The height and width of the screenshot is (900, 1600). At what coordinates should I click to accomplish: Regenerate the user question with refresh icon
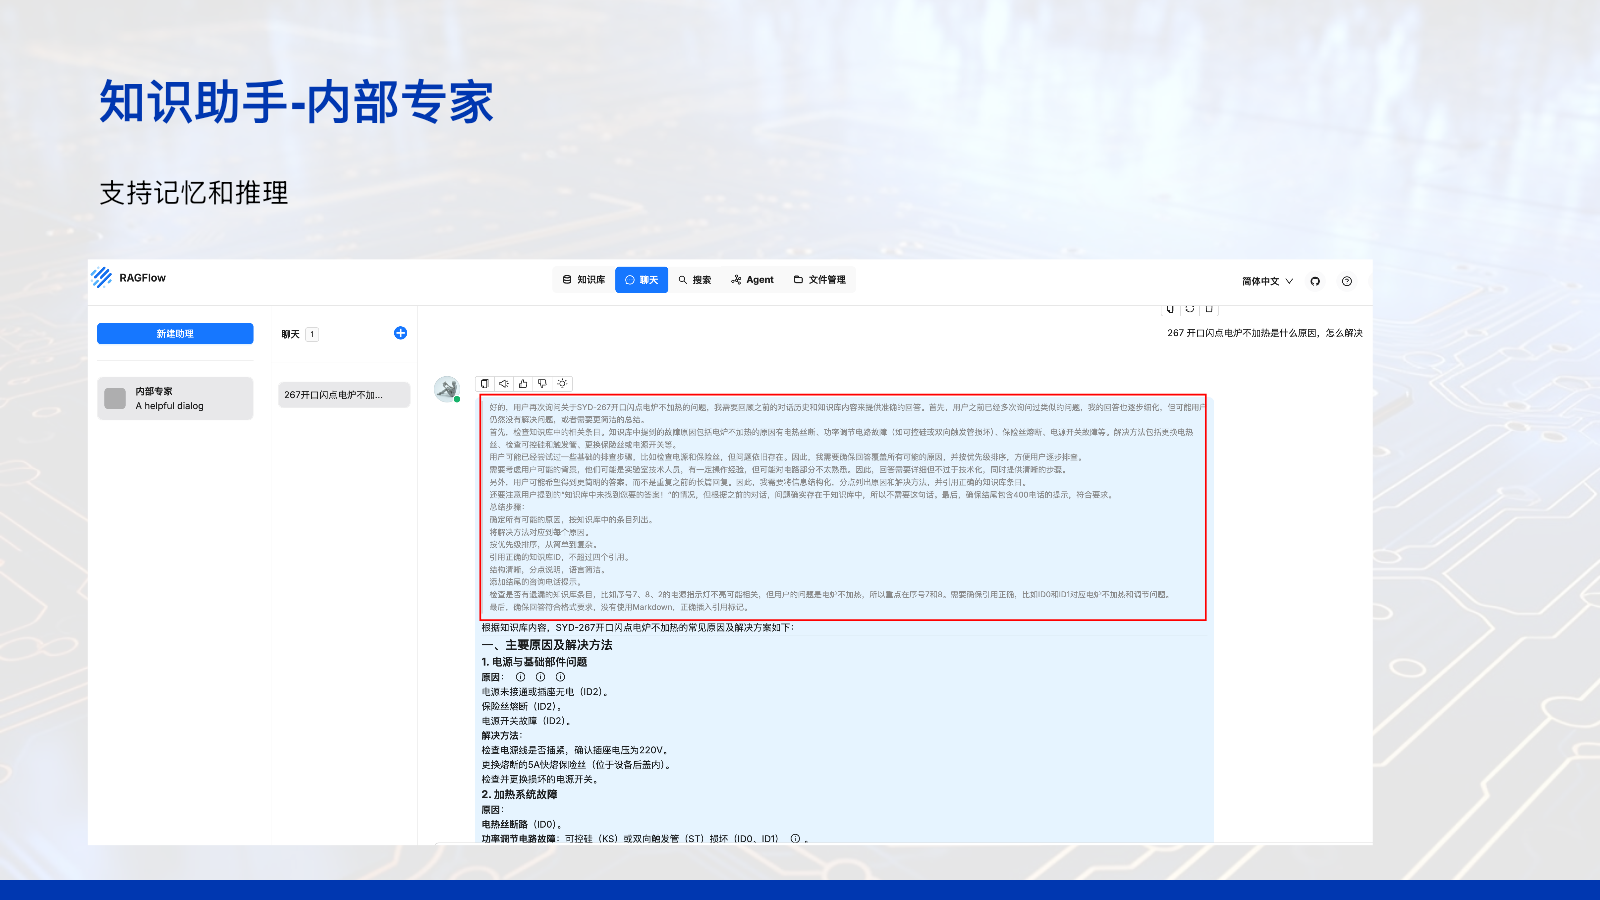tap(1190, 308)
